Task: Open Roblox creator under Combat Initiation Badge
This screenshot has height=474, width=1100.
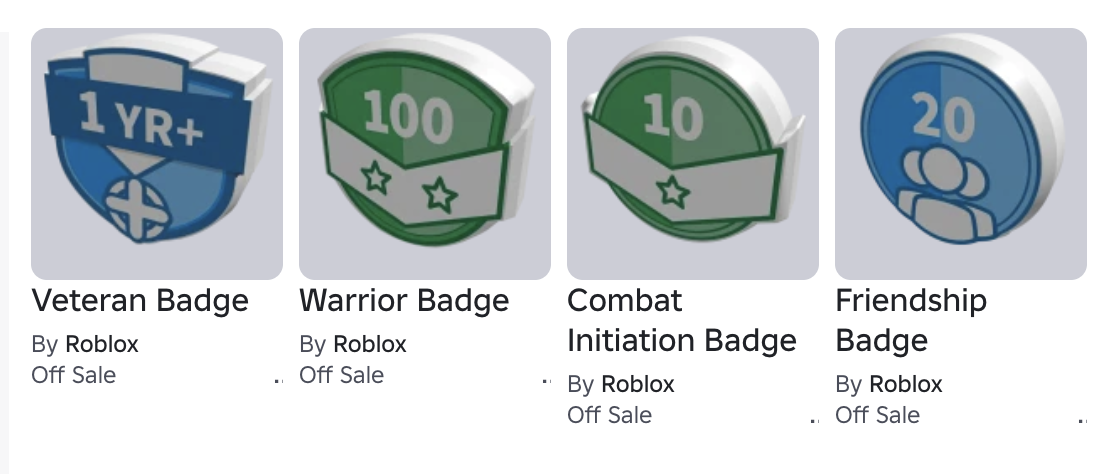Action: coord(638,384)
